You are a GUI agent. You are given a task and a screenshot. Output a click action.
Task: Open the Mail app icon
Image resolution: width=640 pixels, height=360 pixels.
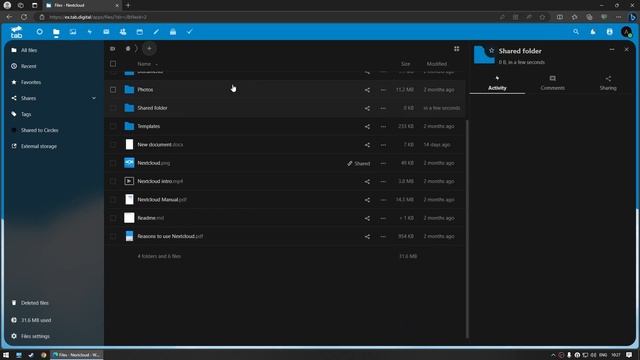[x=107, y=31]
